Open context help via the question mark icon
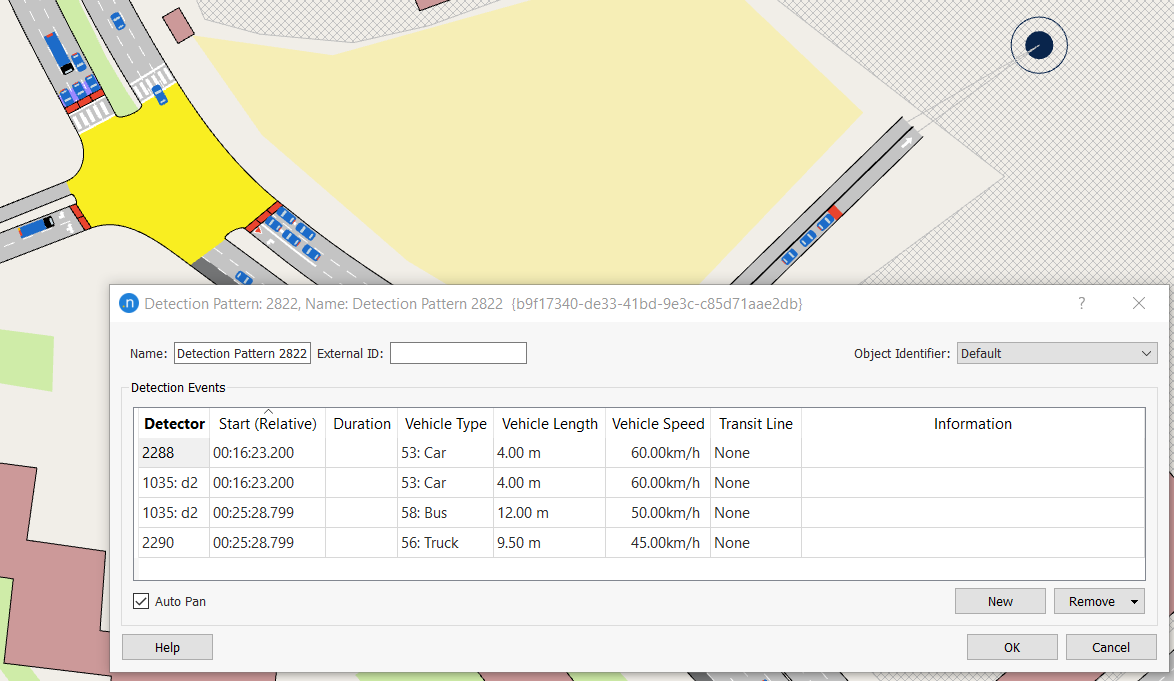1174x681 pixels. click(1081, 303)
